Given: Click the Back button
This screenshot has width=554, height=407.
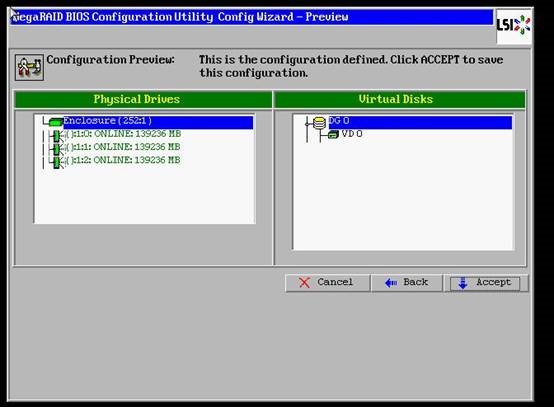Looking at the screenshot, I should pyautogui.click(x=407, y=283).
